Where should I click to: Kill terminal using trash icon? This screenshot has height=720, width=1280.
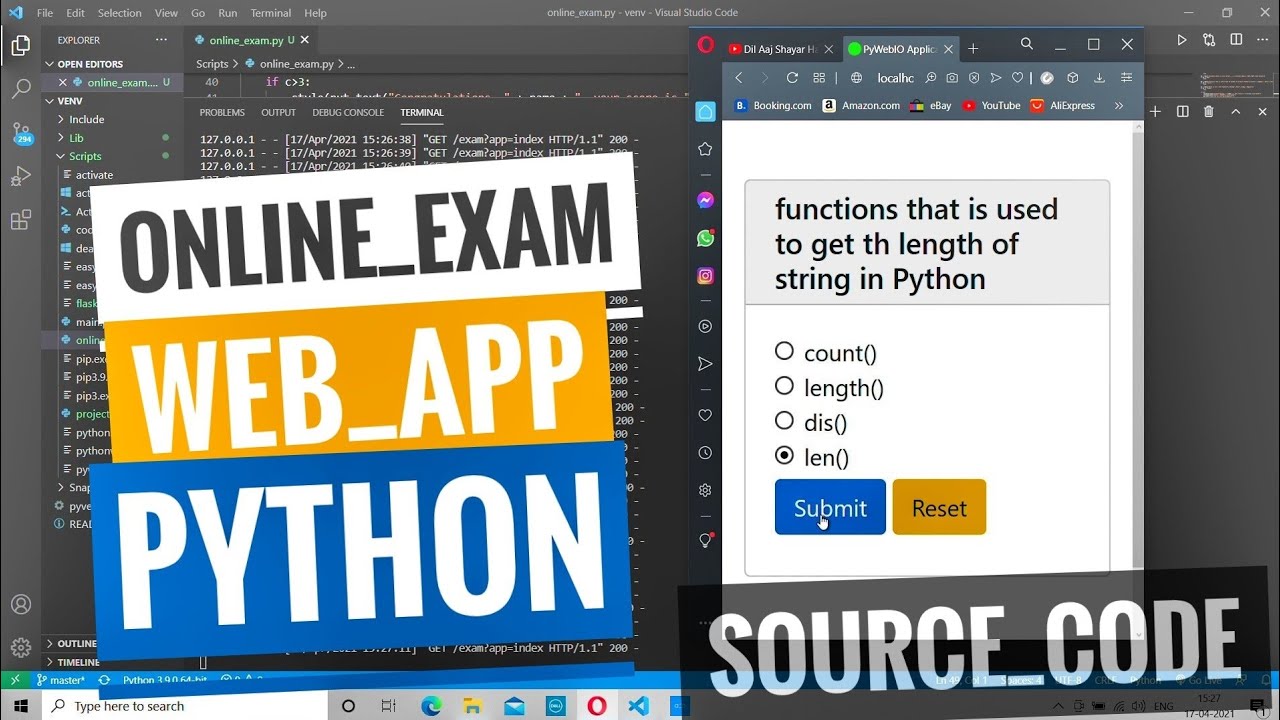(1208, 112)
